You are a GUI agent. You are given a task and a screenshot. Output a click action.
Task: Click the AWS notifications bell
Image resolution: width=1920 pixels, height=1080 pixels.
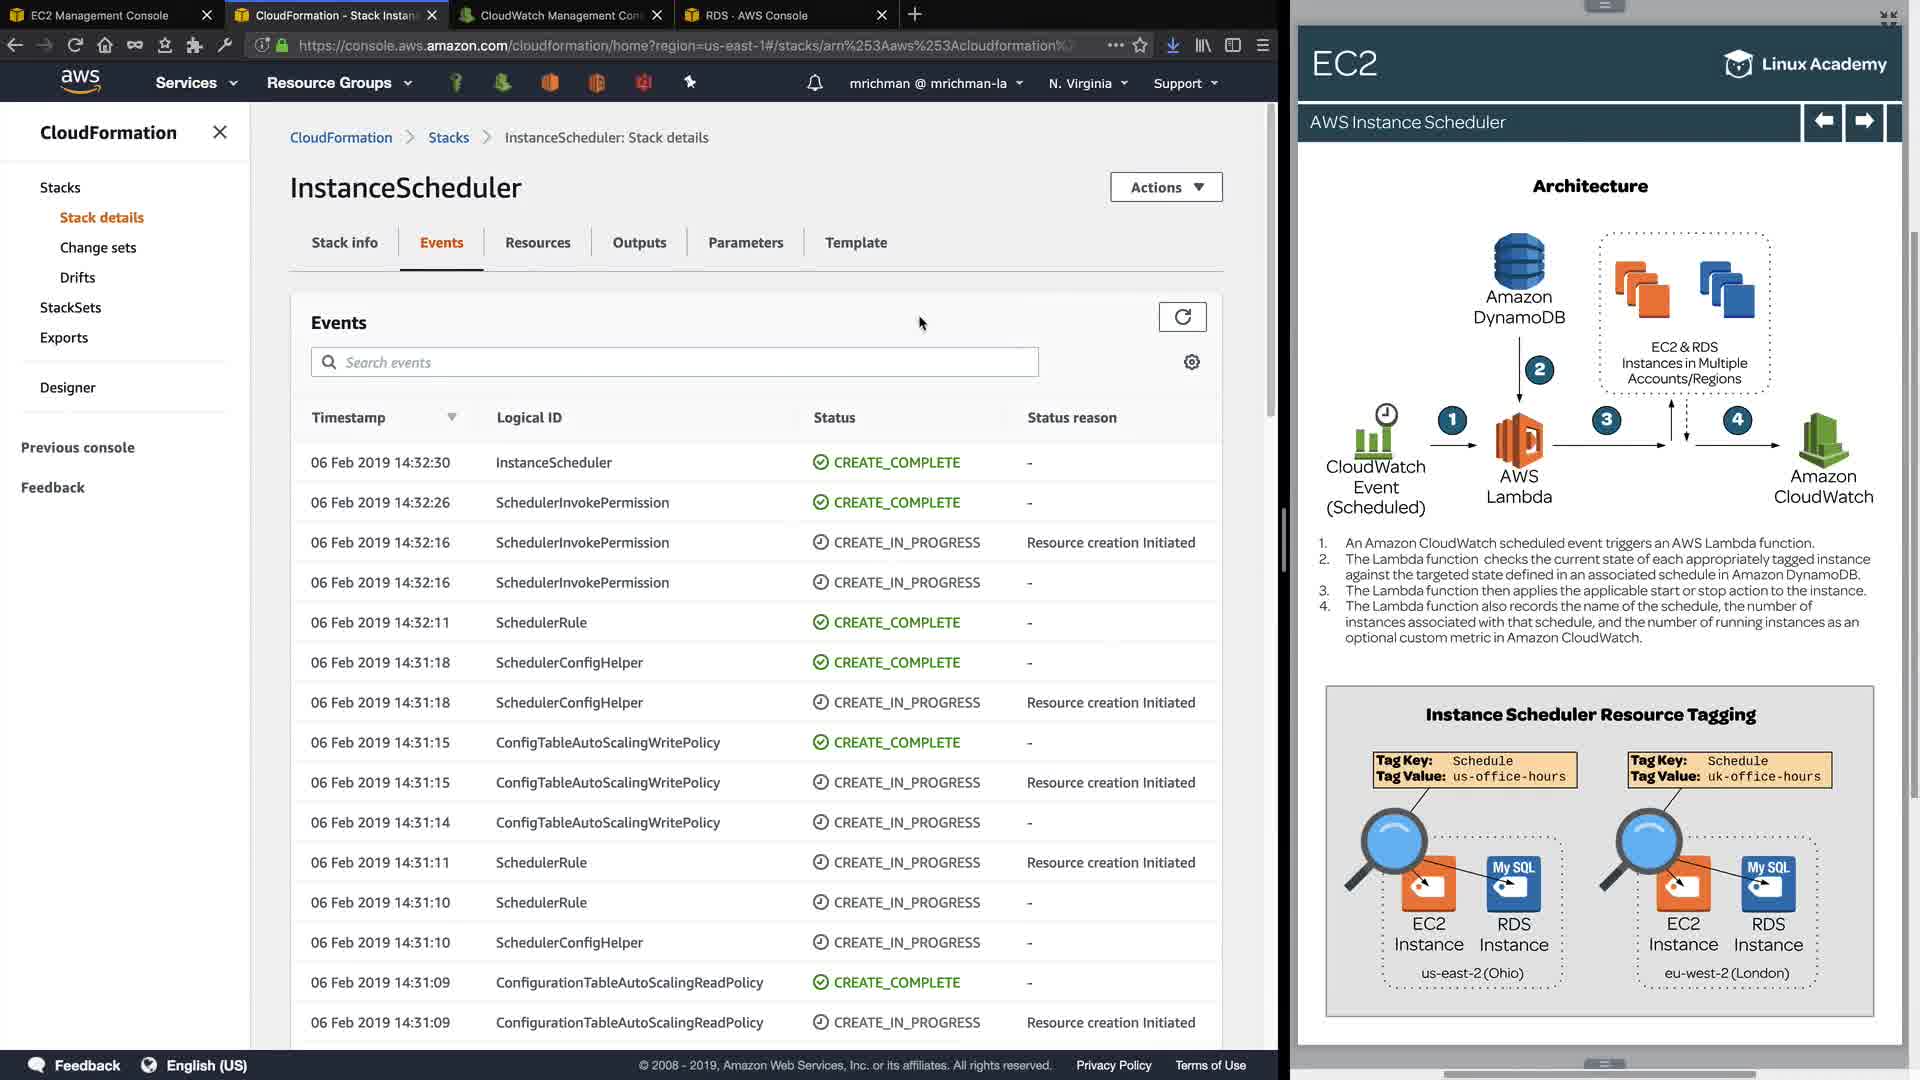pyautogui.click(x=814, y=83)
